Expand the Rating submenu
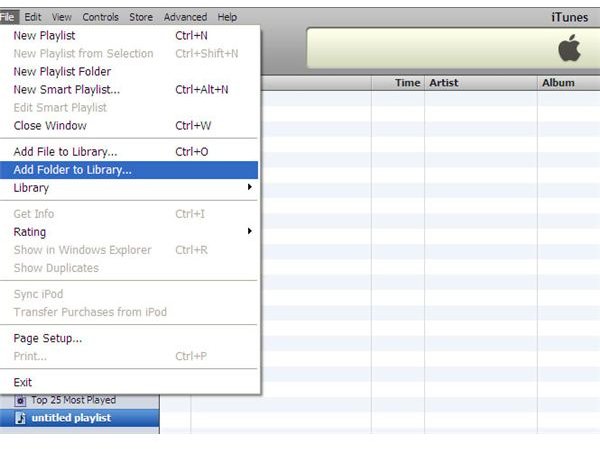 pyautogui.click(x=129, y=232)
